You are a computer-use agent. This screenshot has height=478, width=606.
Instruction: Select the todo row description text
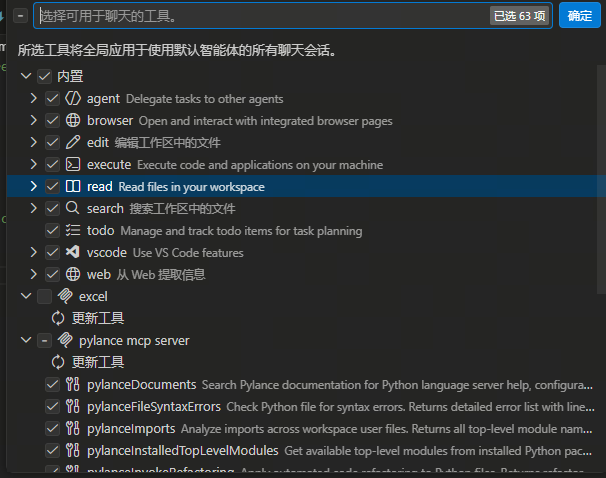click(x=241, y=231)
